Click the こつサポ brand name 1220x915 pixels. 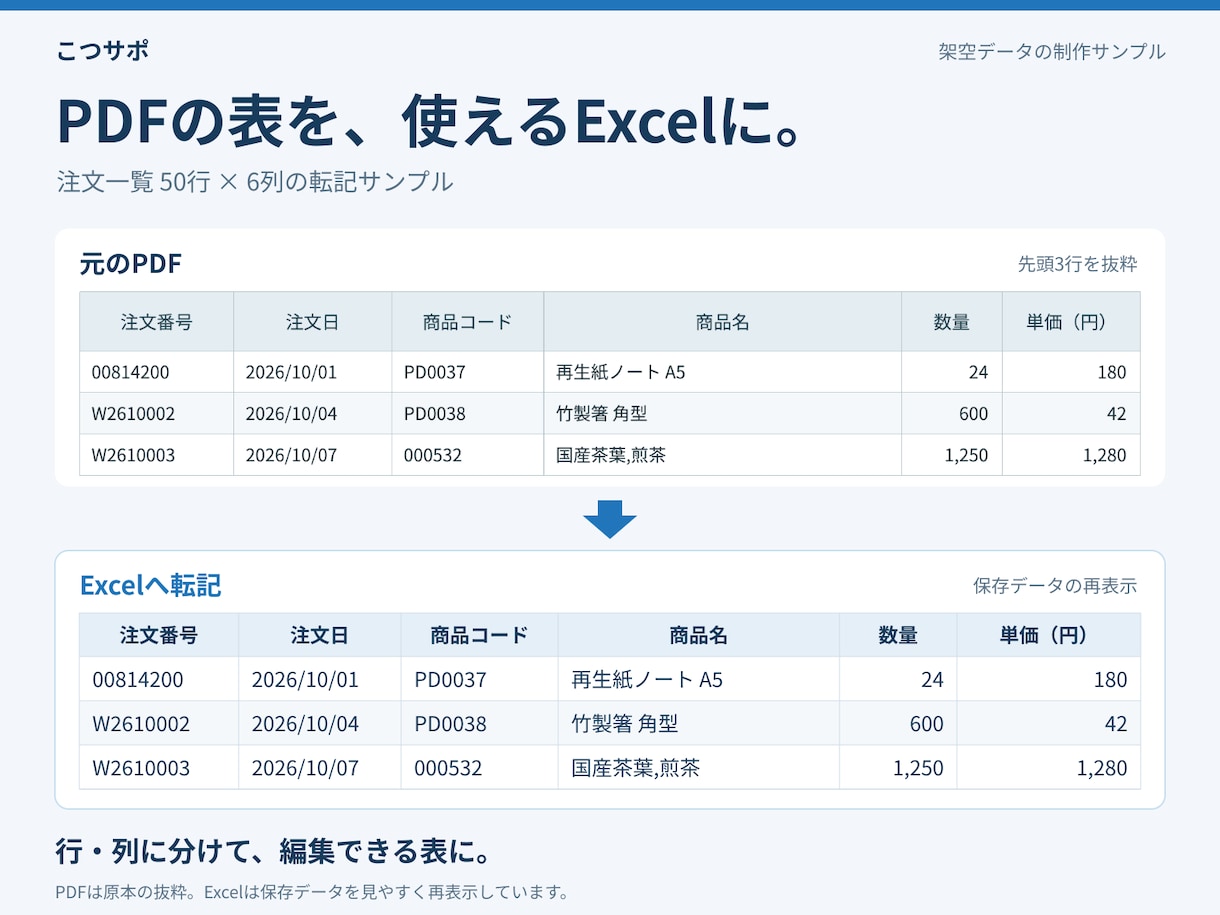(103, 51)
